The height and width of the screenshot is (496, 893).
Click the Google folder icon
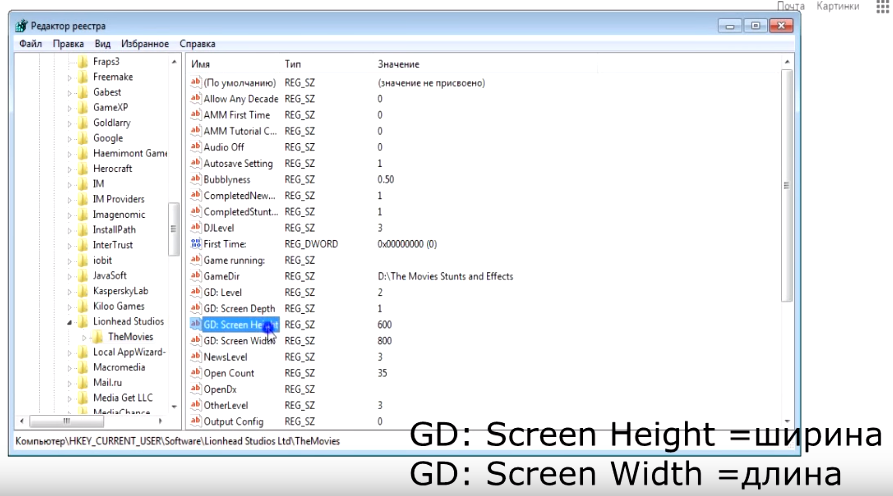(x=83, y=138)
